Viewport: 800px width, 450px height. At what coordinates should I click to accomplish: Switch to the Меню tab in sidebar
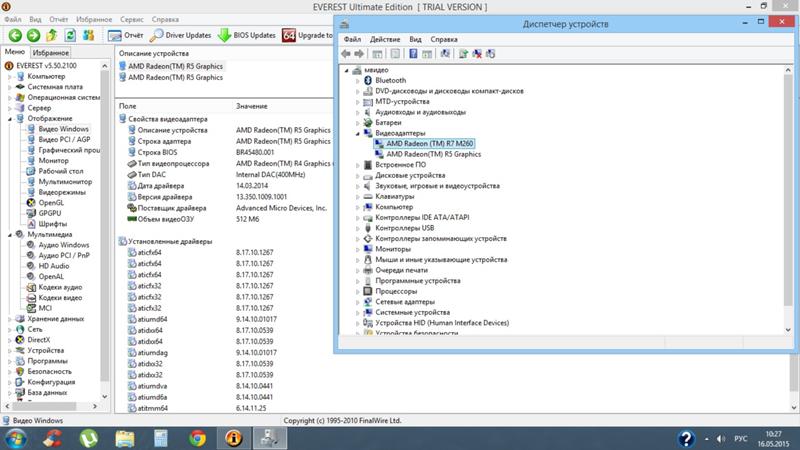click(x=15, y=52)
